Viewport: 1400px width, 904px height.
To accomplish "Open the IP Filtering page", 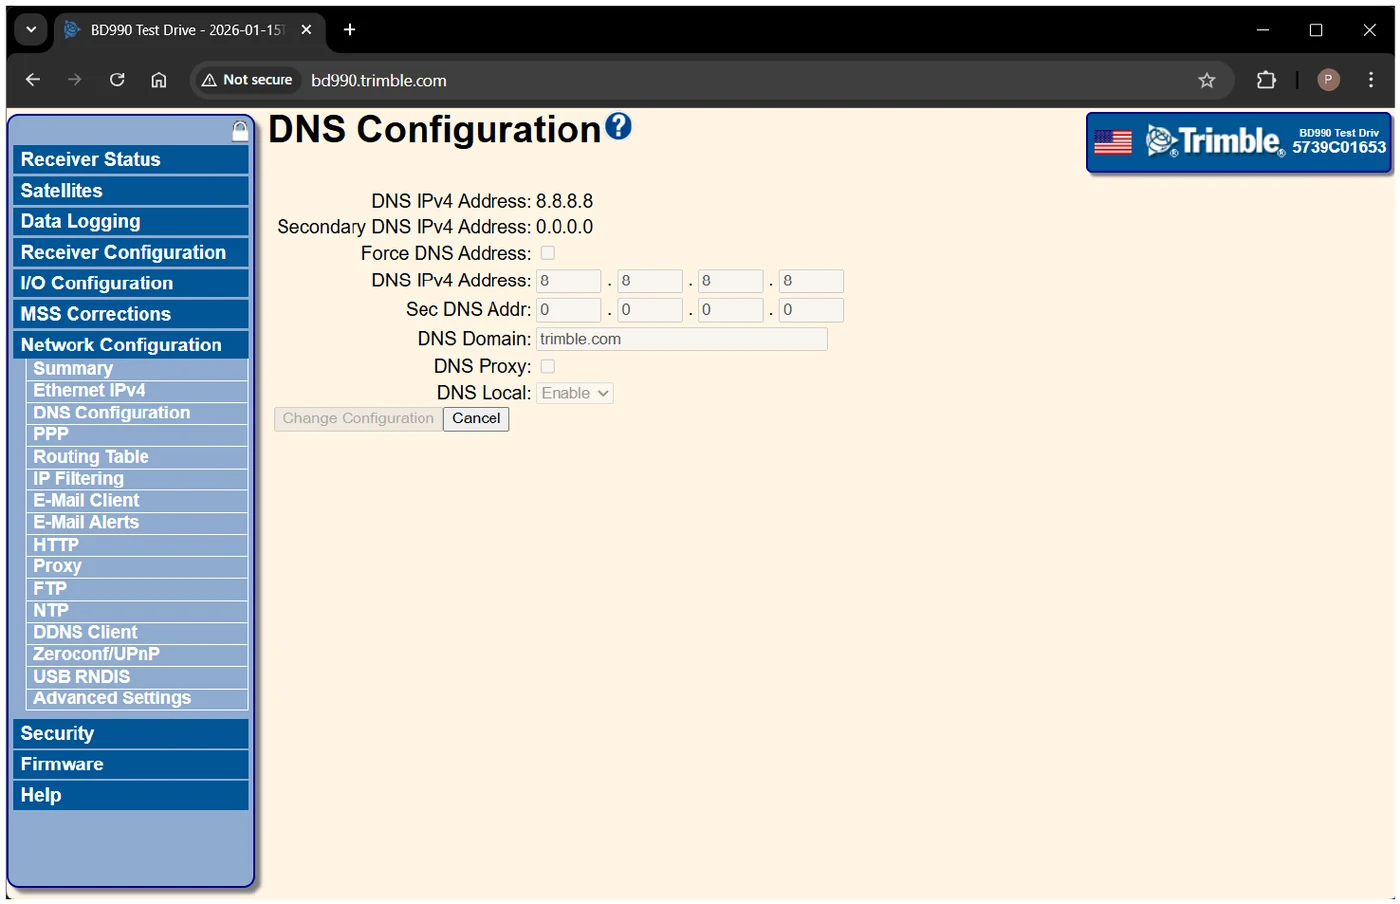I will [x=138, y=479].
